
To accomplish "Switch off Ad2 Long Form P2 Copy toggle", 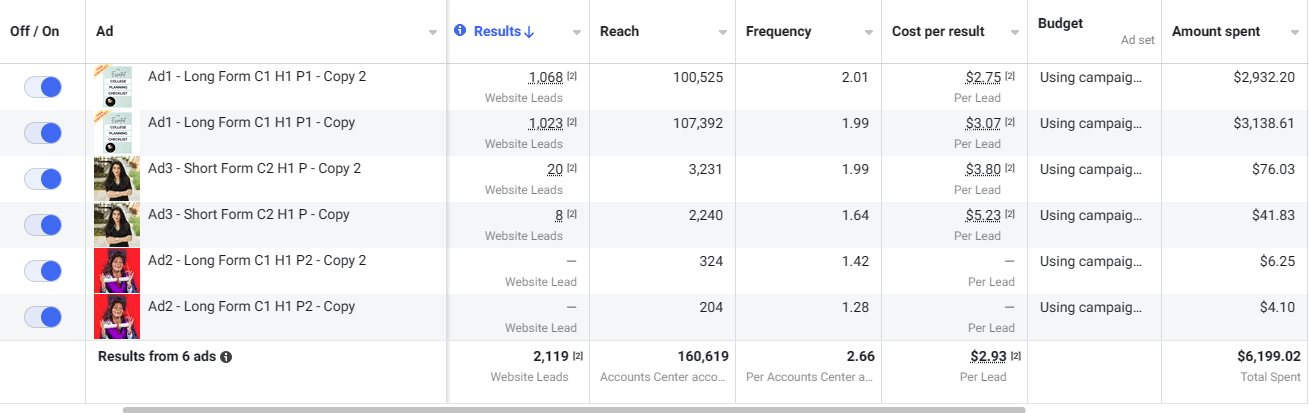I will [43, 317].
